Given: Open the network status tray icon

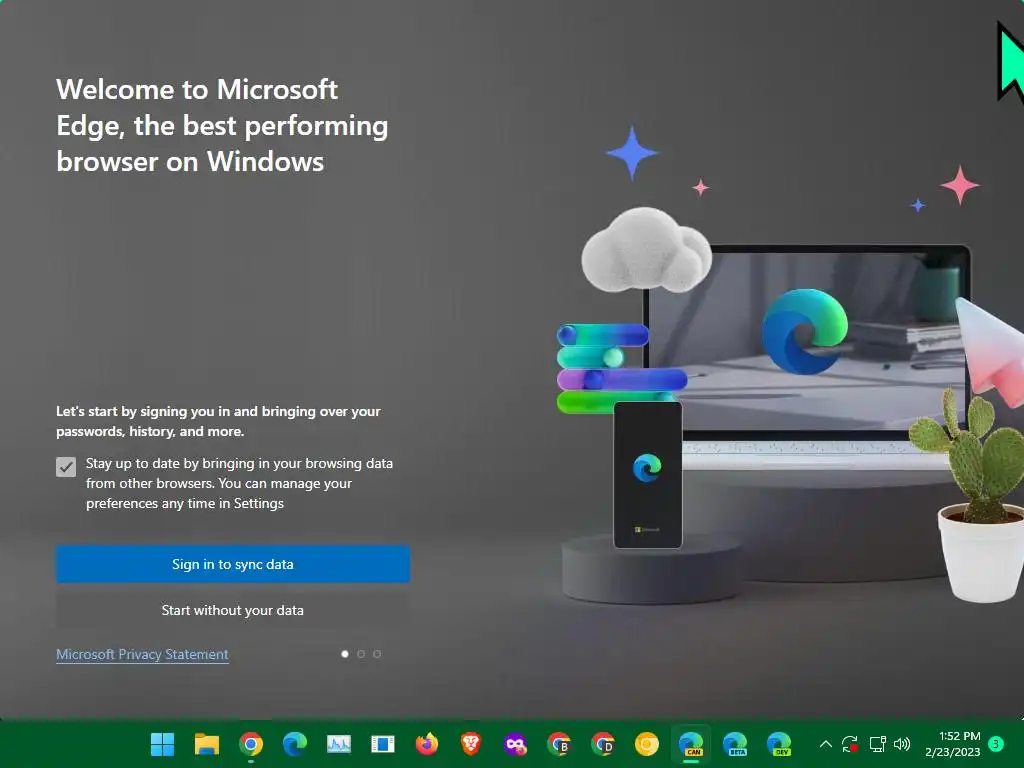Looking at the screenshot, I should click(x=877, y=744).
